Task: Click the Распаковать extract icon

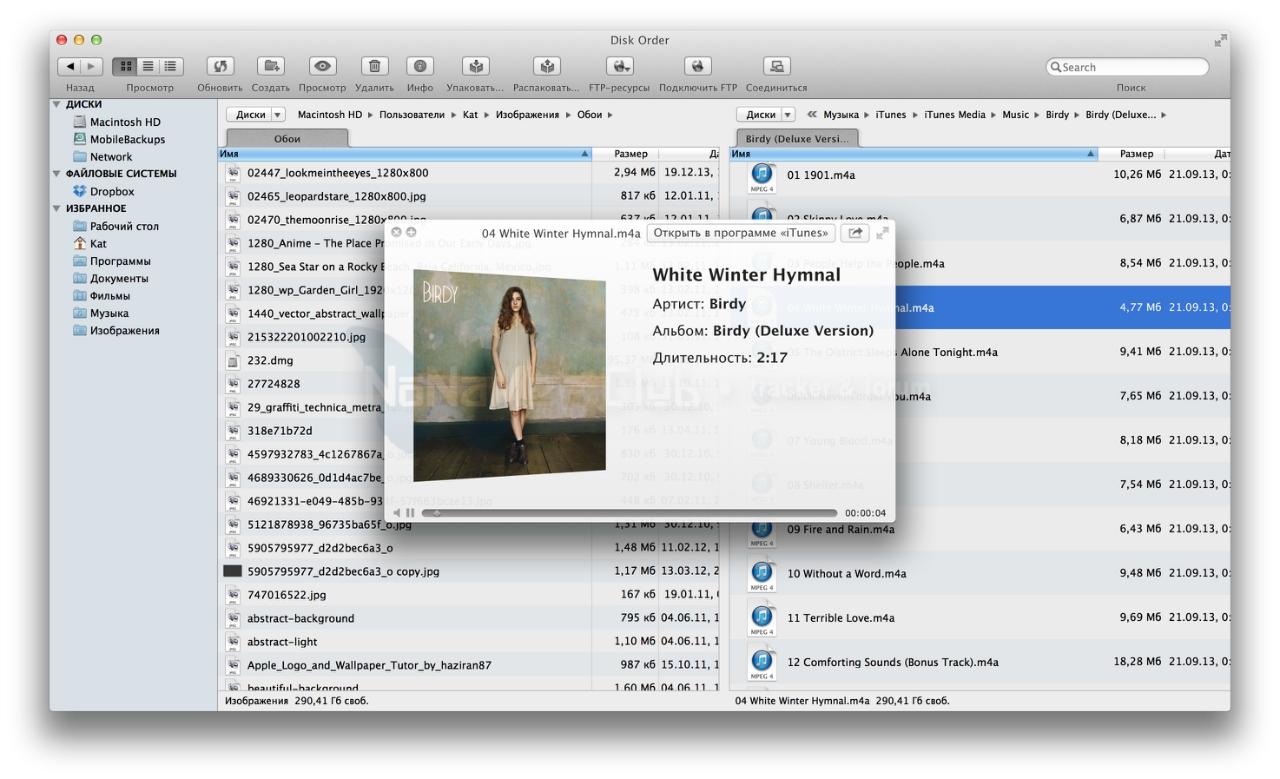Action: tap(546, 66)
